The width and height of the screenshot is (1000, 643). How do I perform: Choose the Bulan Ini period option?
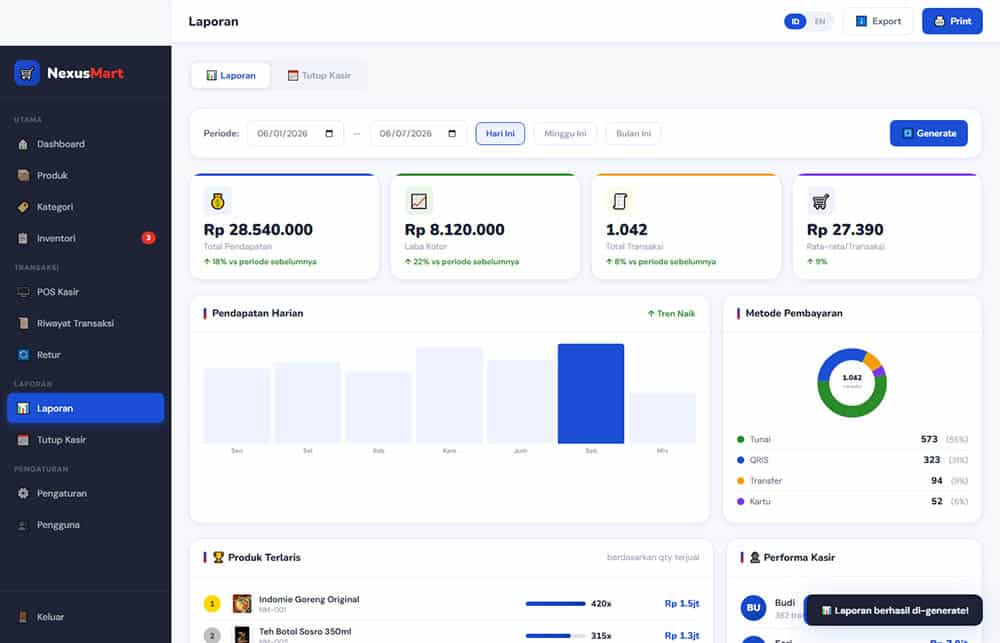click(x=633, y=133)
